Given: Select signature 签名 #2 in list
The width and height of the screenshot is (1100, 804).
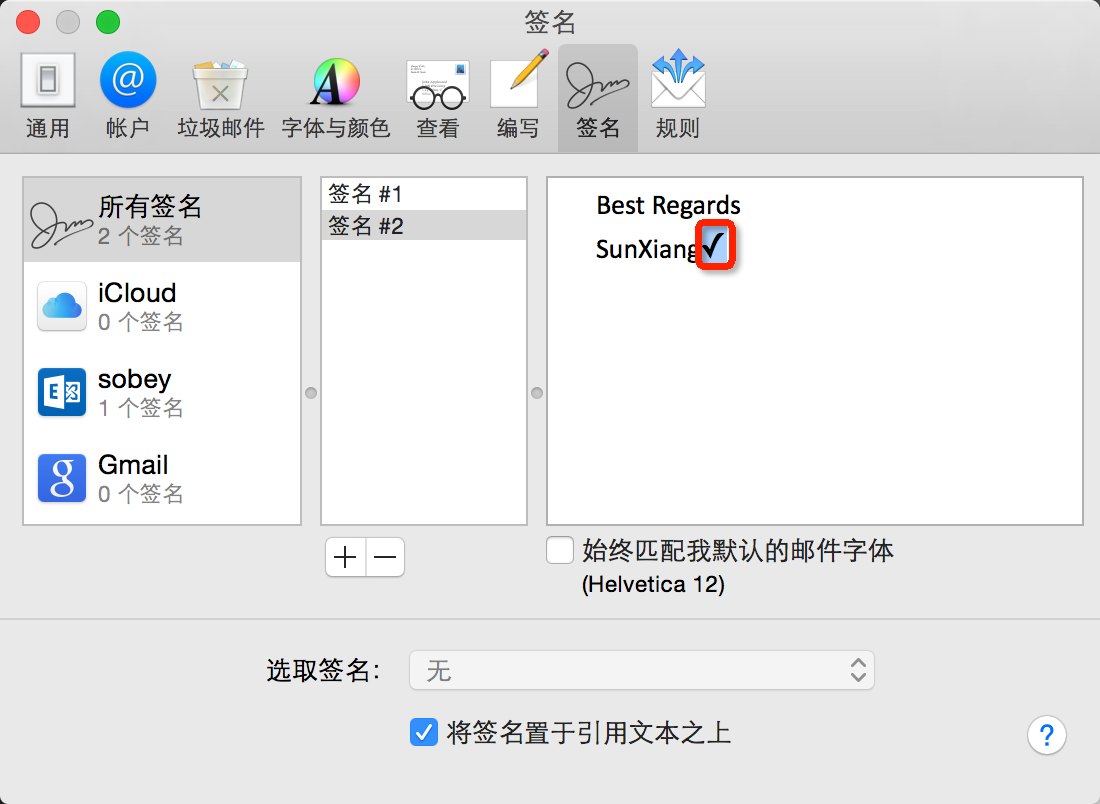Looking at the screenshot, I should [423, 226].
